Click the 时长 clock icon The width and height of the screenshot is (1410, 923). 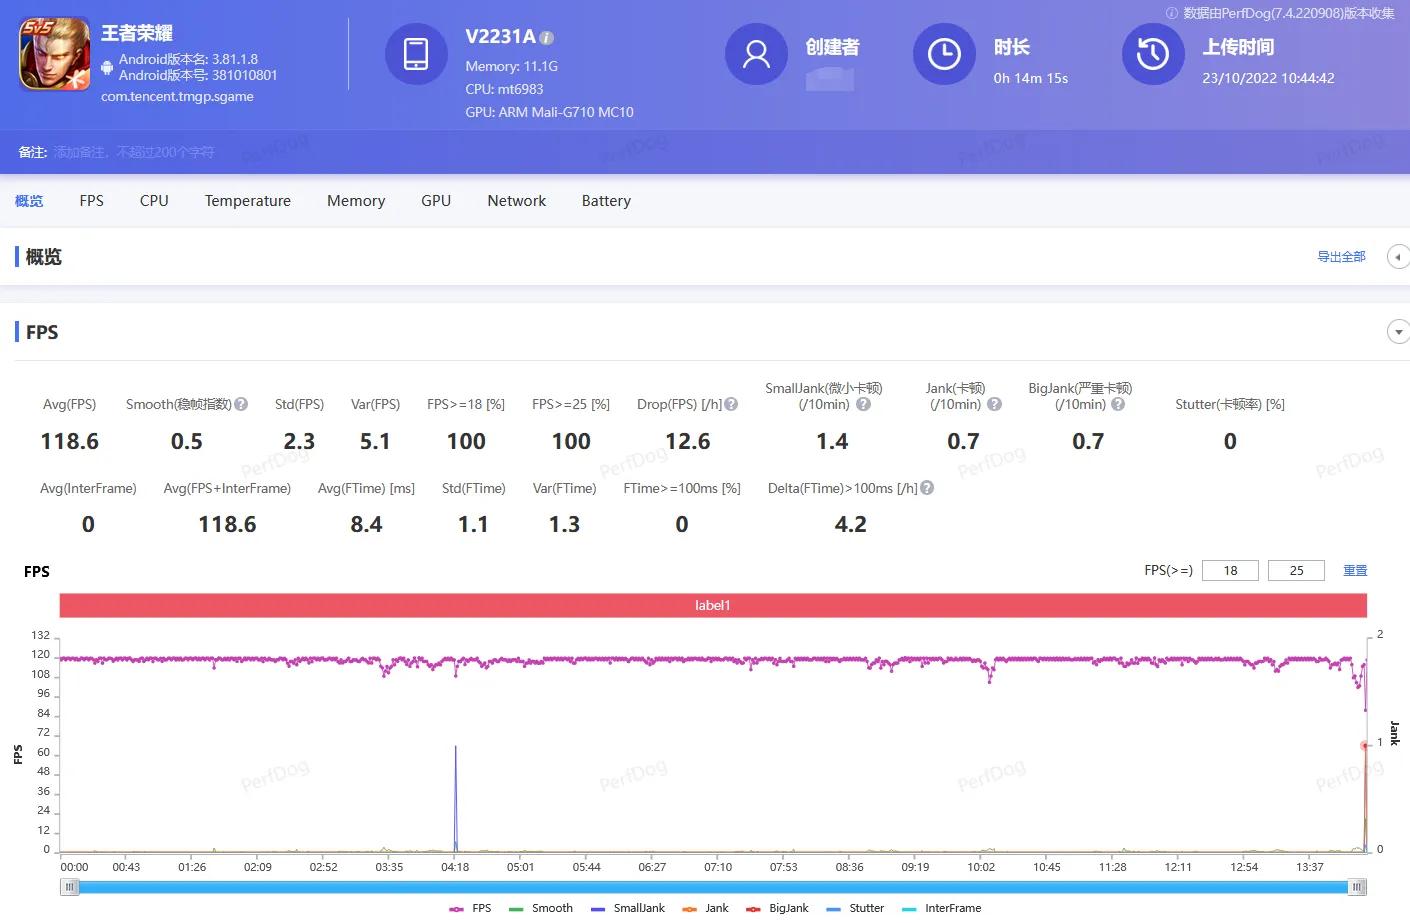[x=944, y=55]
